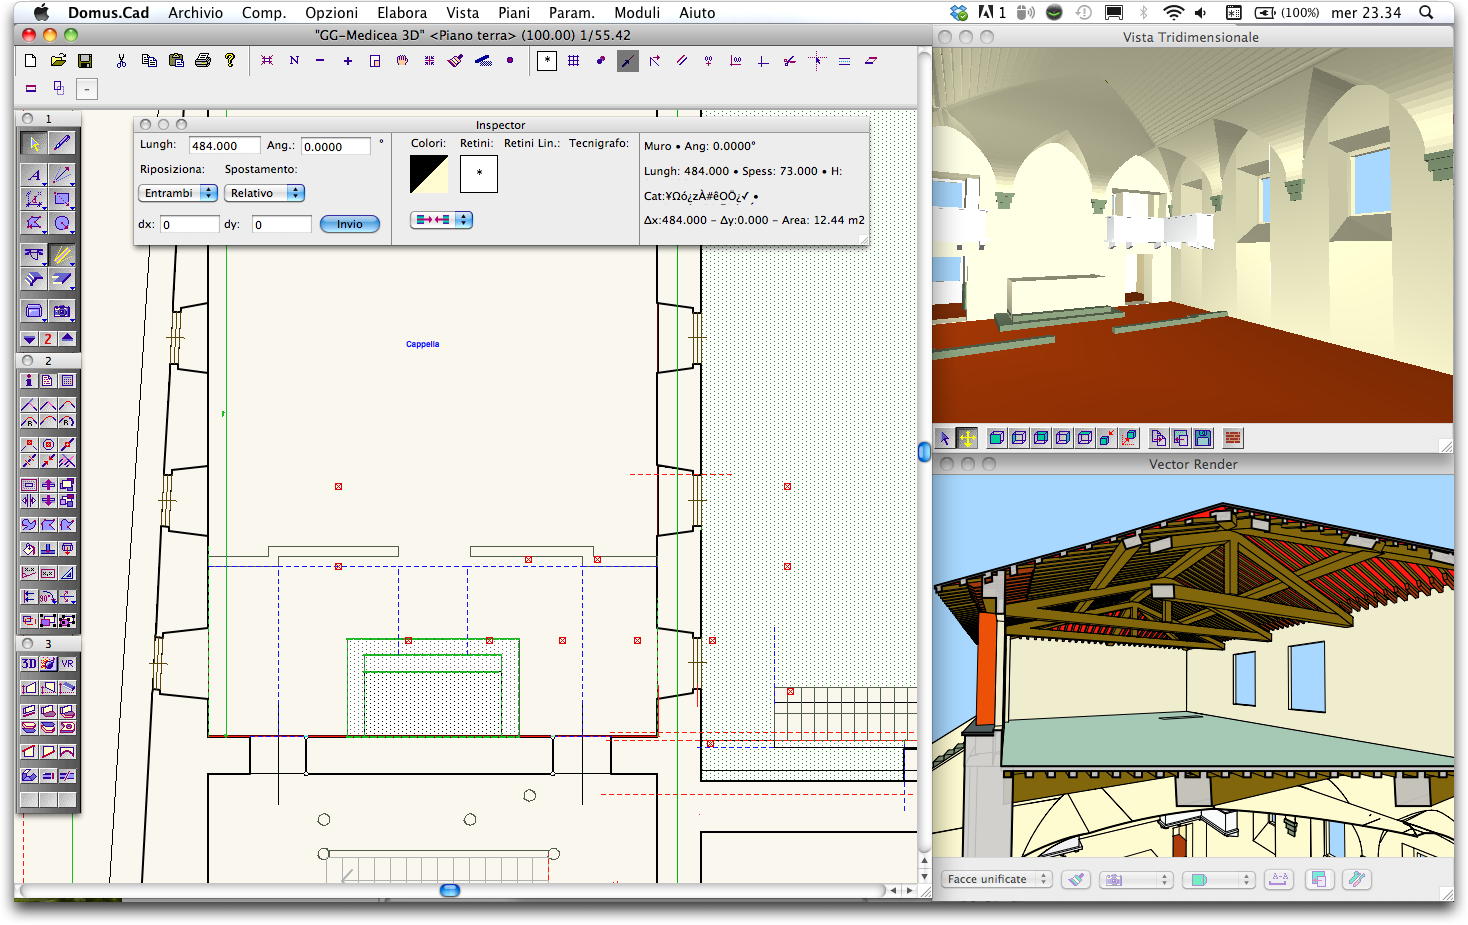The image size is (1468, 925).
Task: Open the arrows direction dropdown in Inspector
Action: tap(441, 220)
